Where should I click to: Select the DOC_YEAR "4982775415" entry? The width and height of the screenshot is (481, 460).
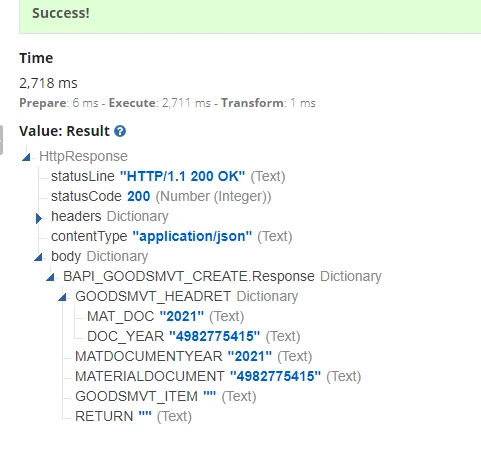coord(194,336)
